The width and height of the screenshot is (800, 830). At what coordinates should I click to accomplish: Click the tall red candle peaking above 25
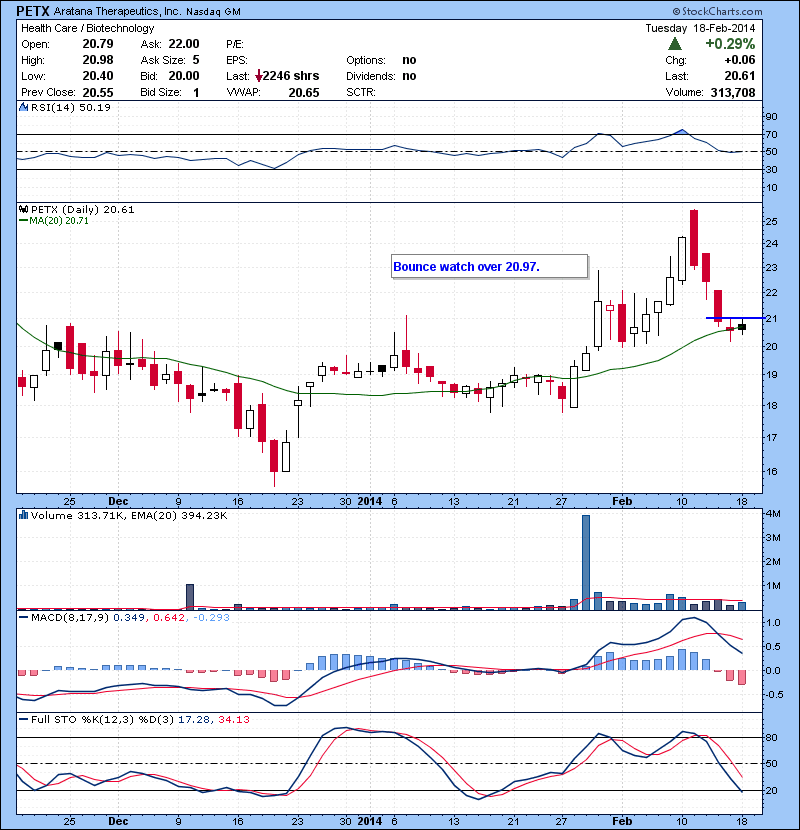pos(694,238)
